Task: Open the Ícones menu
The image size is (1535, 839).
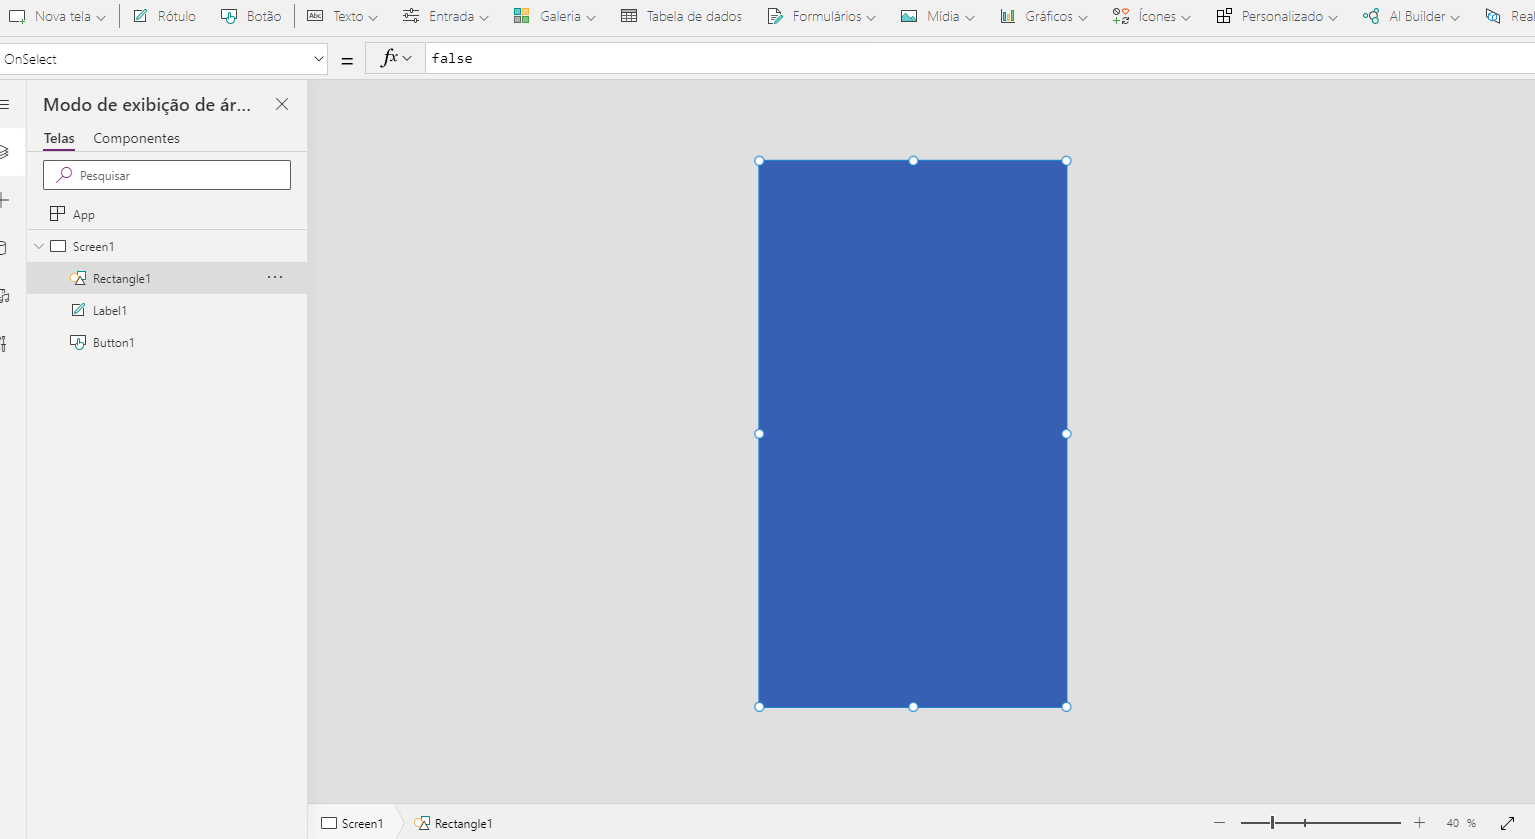Action: point(1151,16)
